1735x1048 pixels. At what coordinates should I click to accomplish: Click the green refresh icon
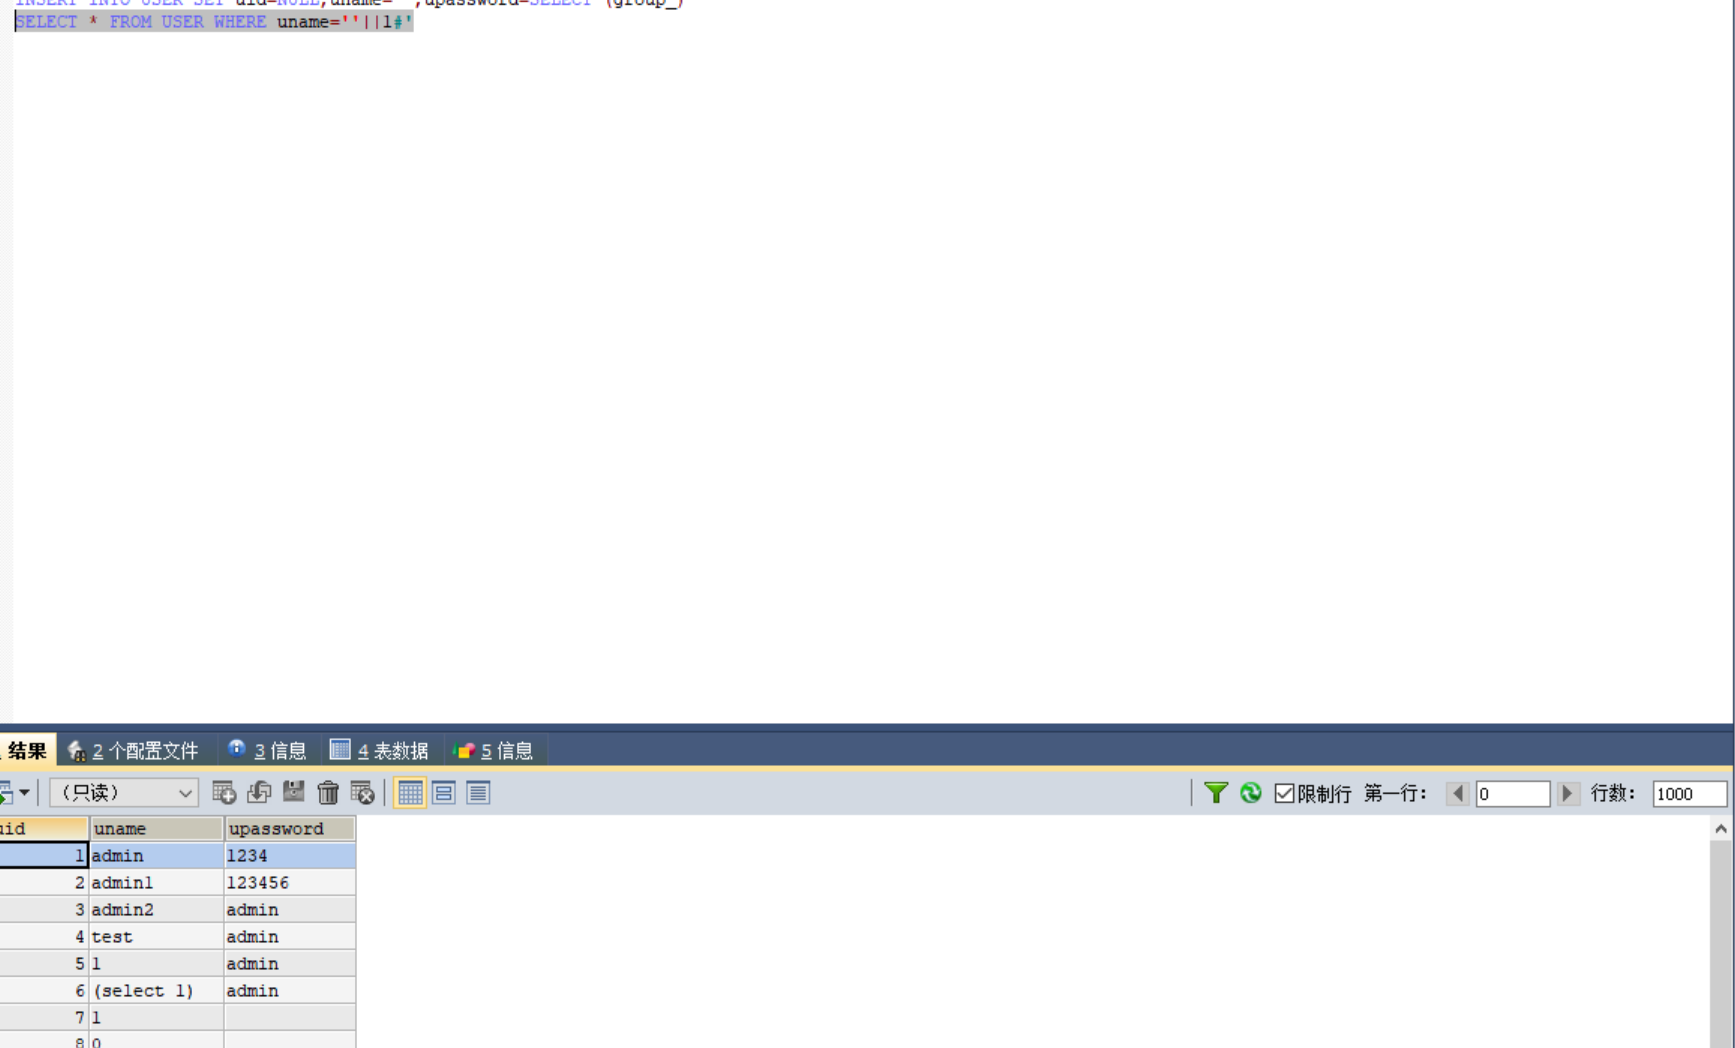tap(1250, 793)
